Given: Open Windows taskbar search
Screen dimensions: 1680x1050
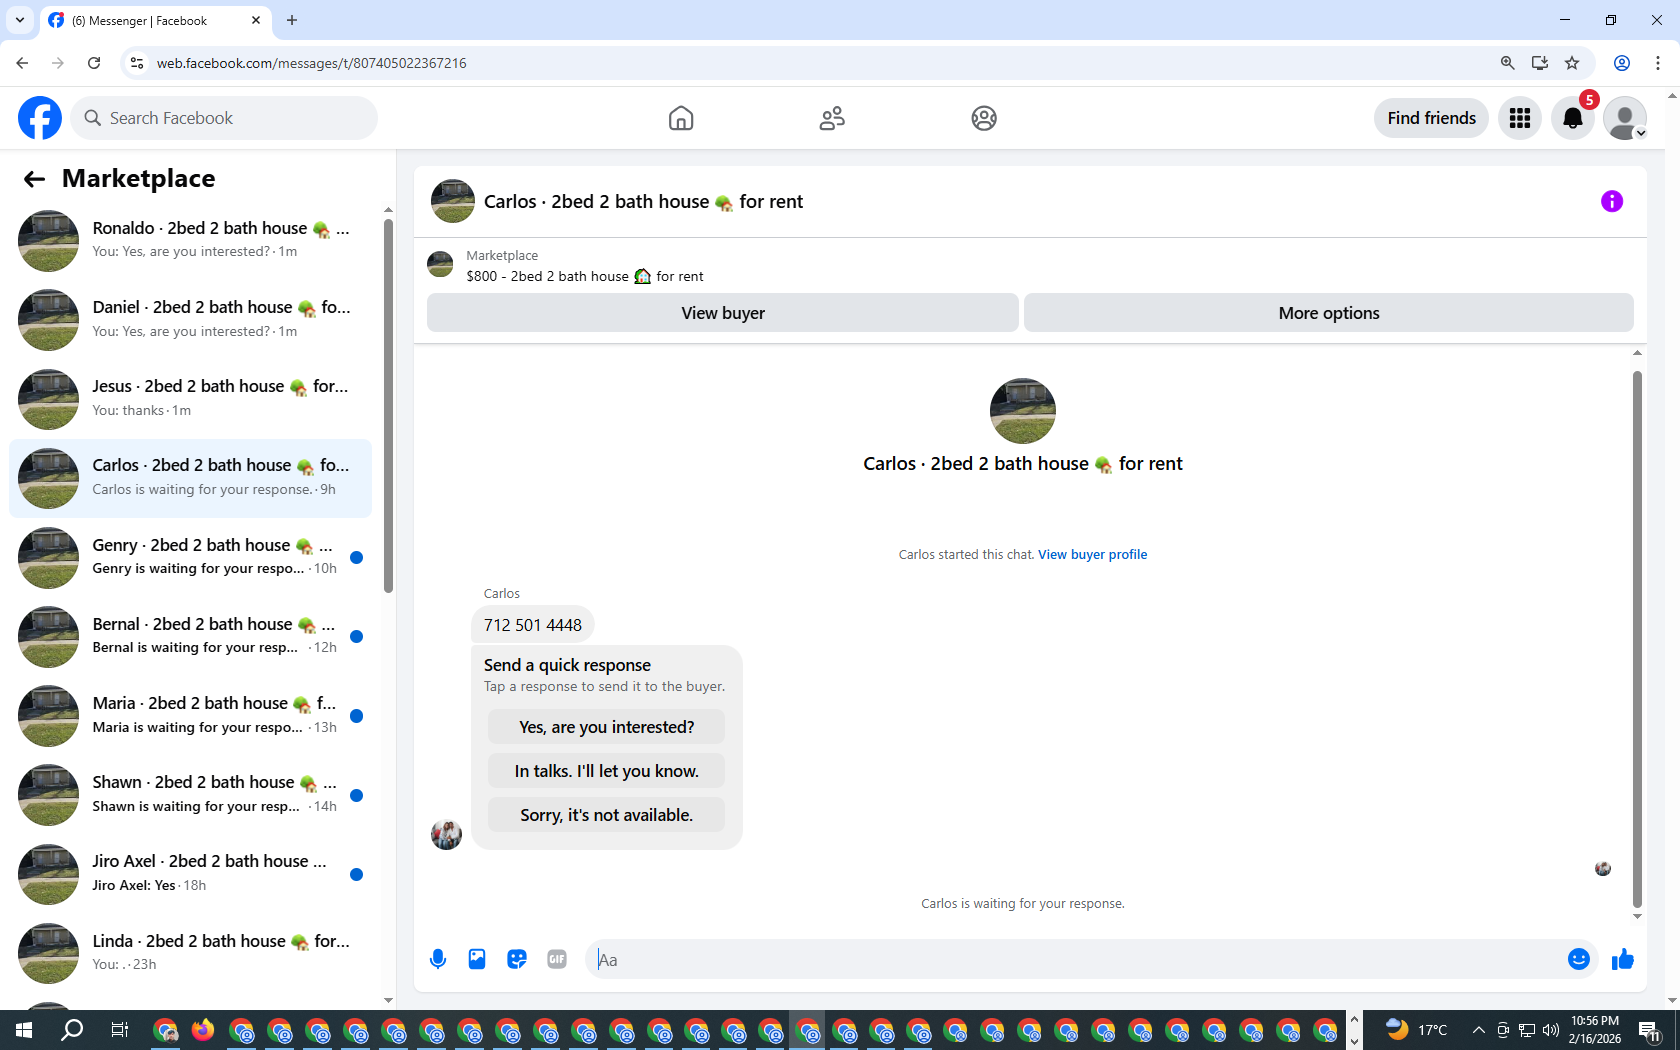Looking at the screenshot, I should click(72, 1030).
